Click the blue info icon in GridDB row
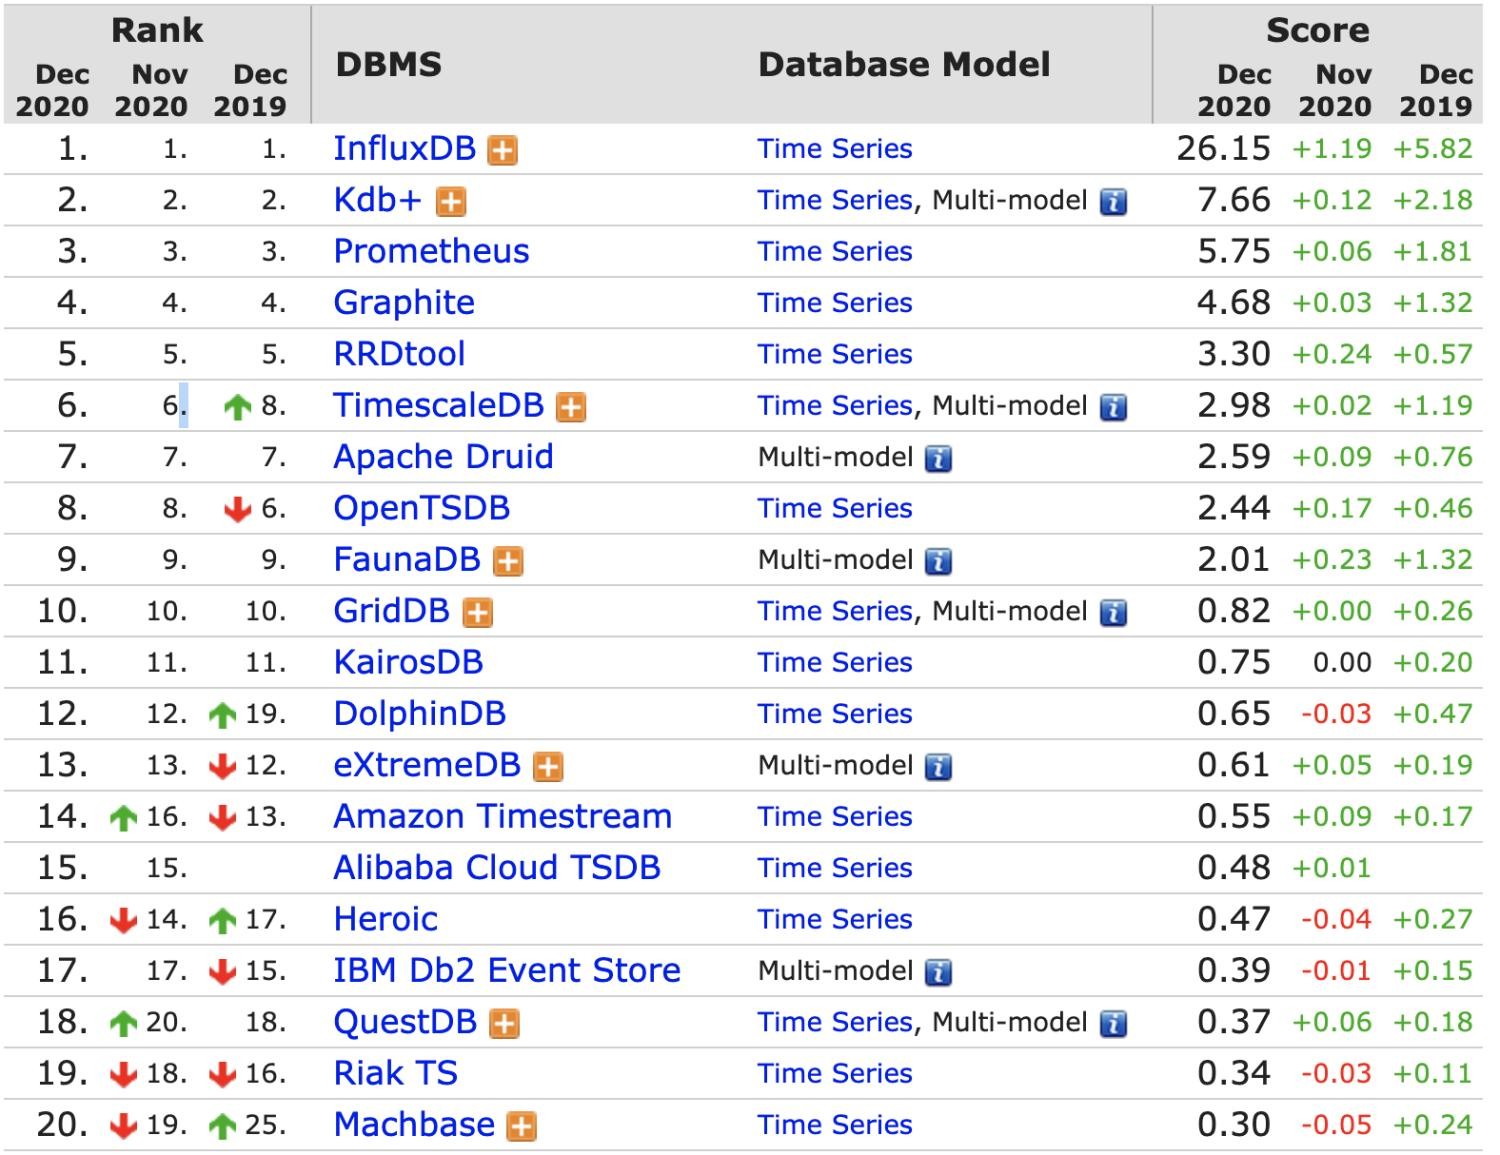This screenshot has width=1500, height=1155. [1113, 613]
